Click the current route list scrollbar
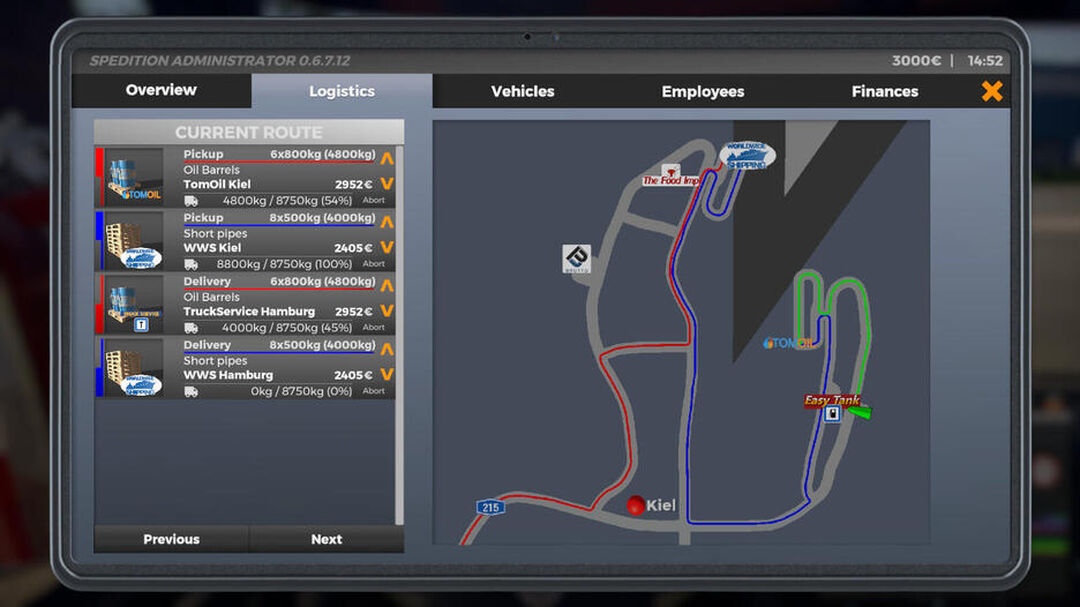The width and height of the screenshot is (1080, 607). point(399,335)
